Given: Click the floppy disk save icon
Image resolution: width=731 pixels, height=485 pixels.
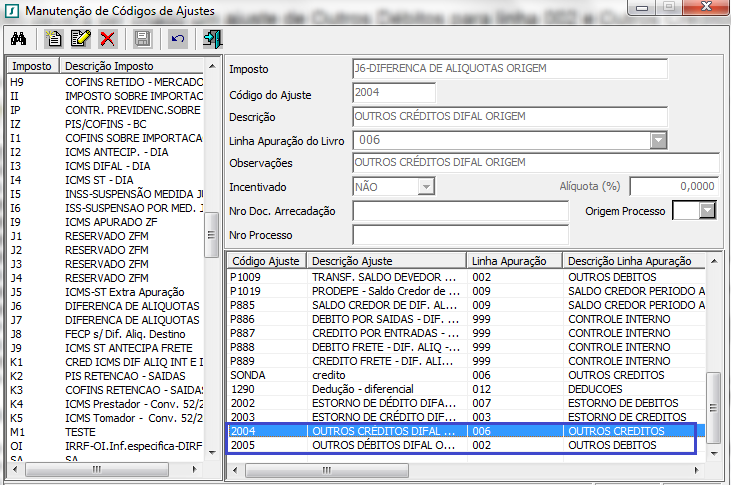Looking at the screenshot, I should (142, 39).
